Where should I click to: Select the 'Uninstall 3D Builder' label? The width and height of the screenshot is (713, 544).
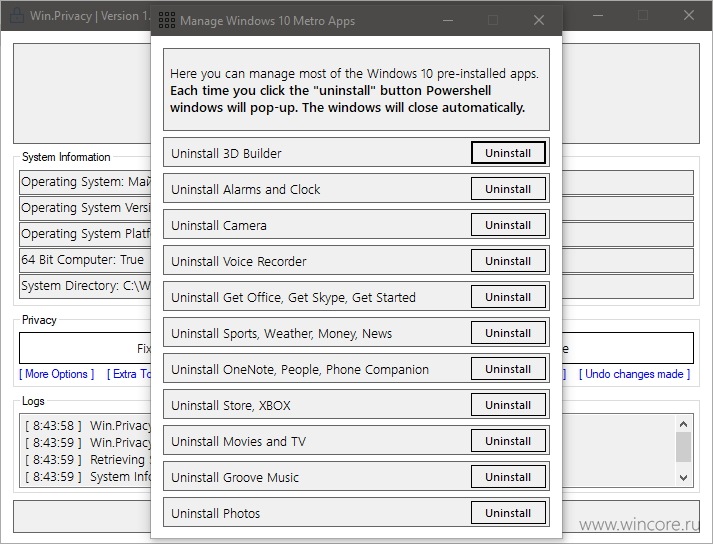(226, 153)
